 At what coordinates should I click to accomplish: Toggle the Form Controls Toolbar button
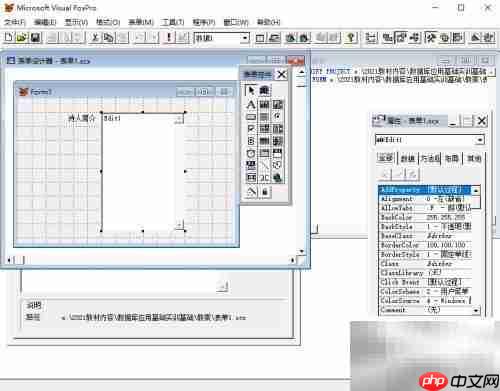coord(430,38)
